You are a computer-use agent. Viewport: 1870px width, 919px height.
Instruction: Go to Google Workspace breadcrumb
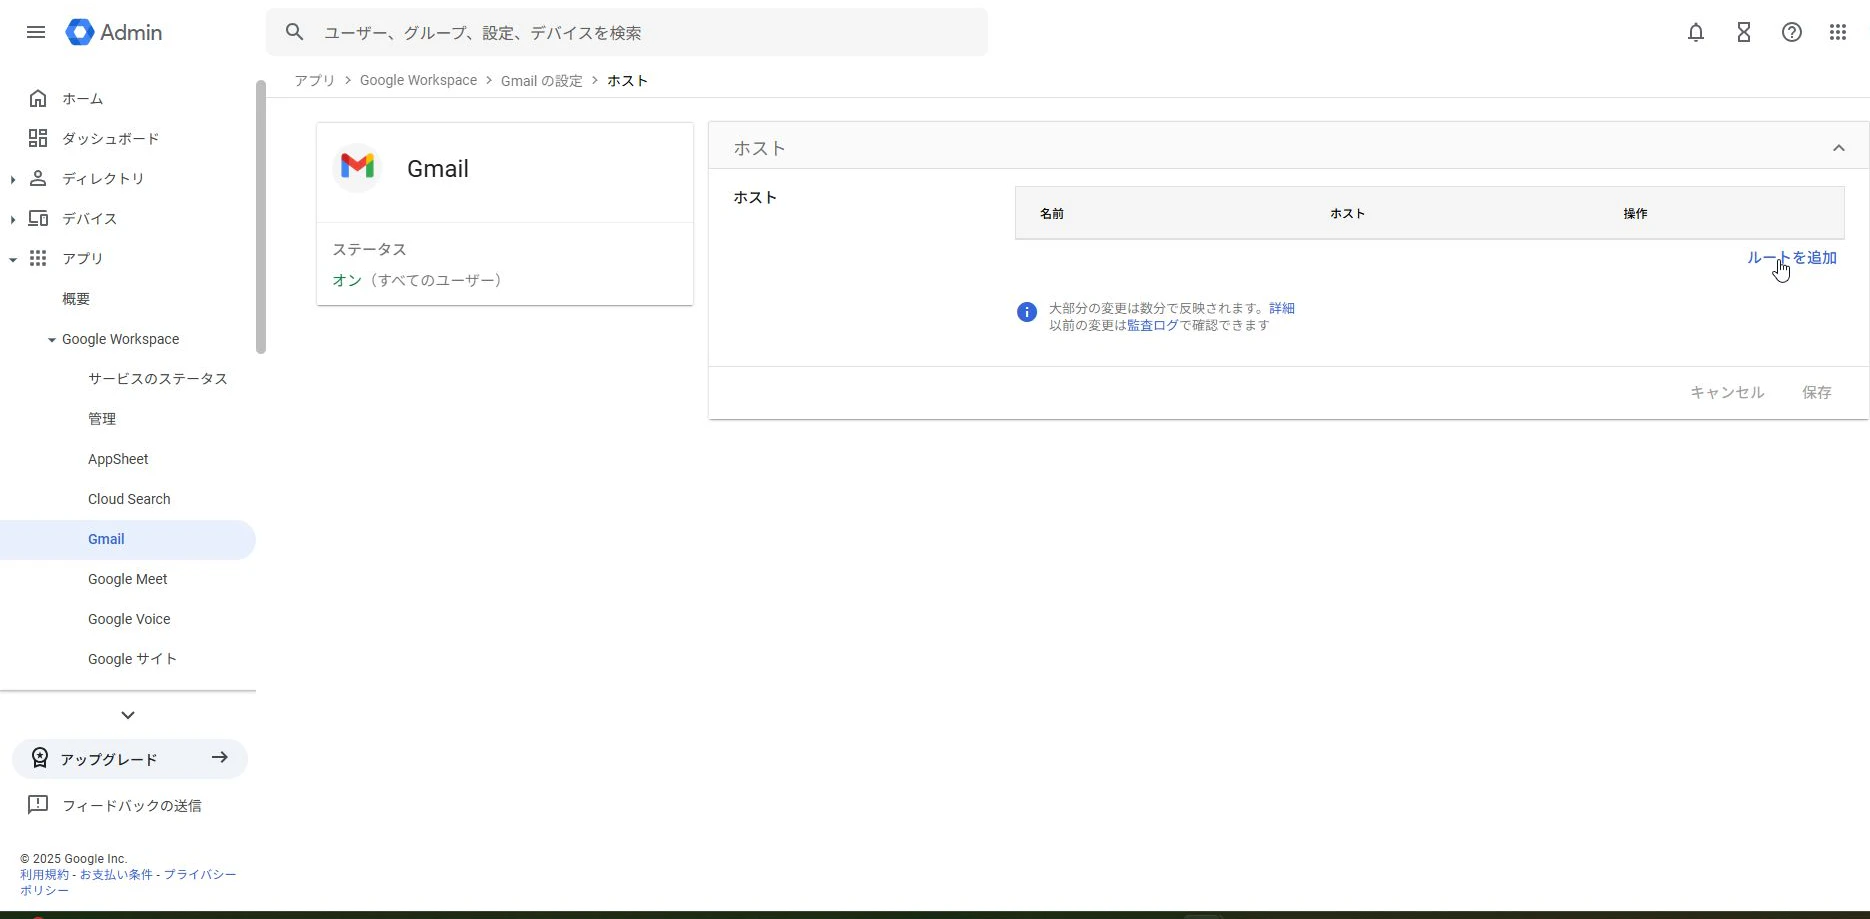tap(418, 80)
